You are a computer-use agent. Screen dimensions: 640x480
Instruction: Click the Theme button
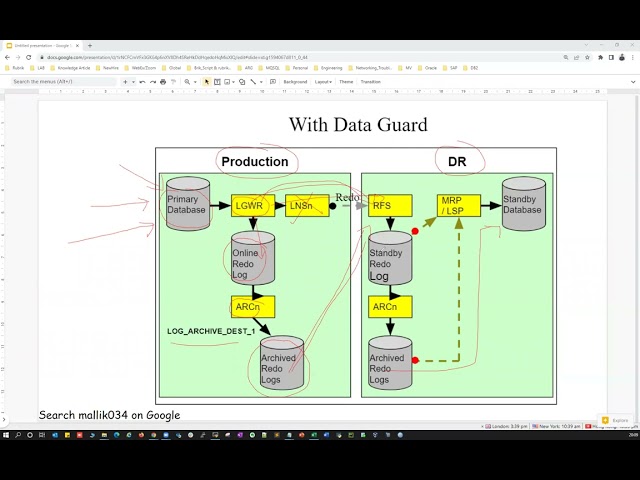(x=346, y=82)
